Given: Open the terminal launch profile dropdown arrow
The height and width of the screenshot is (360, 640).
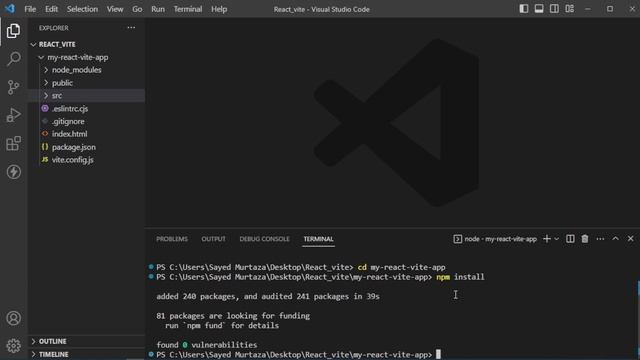Looking at the screenshot, I should [x=556, y=239].
